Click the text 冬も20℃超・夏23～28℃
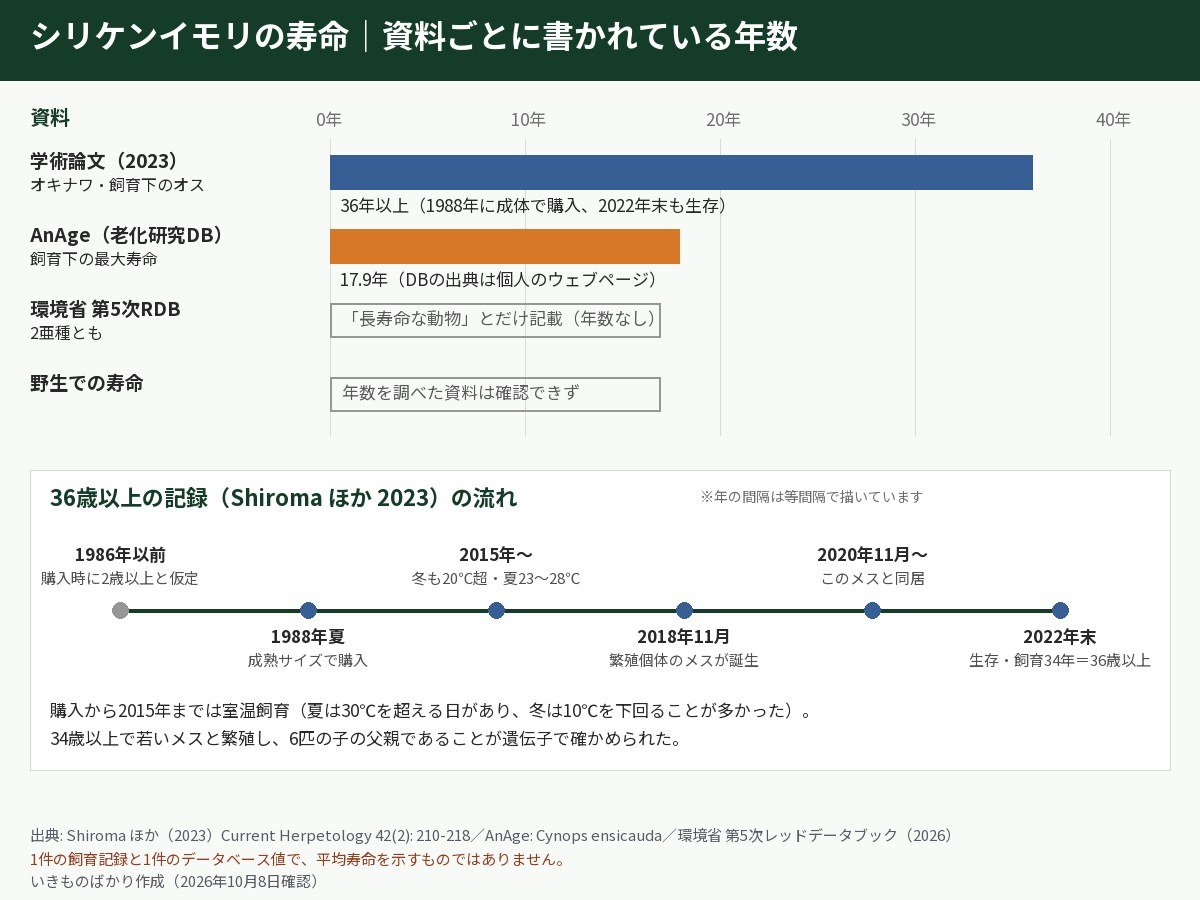The width and height of the screenshot is (1200, 900). [x=496, y=578]
